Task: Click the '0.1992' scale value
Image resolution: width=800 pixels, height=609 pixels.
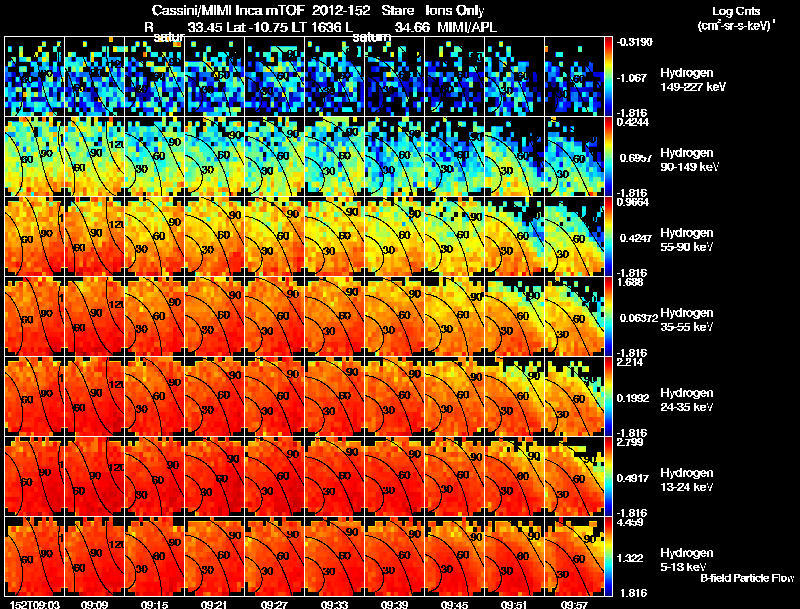Action: point(633,398)
